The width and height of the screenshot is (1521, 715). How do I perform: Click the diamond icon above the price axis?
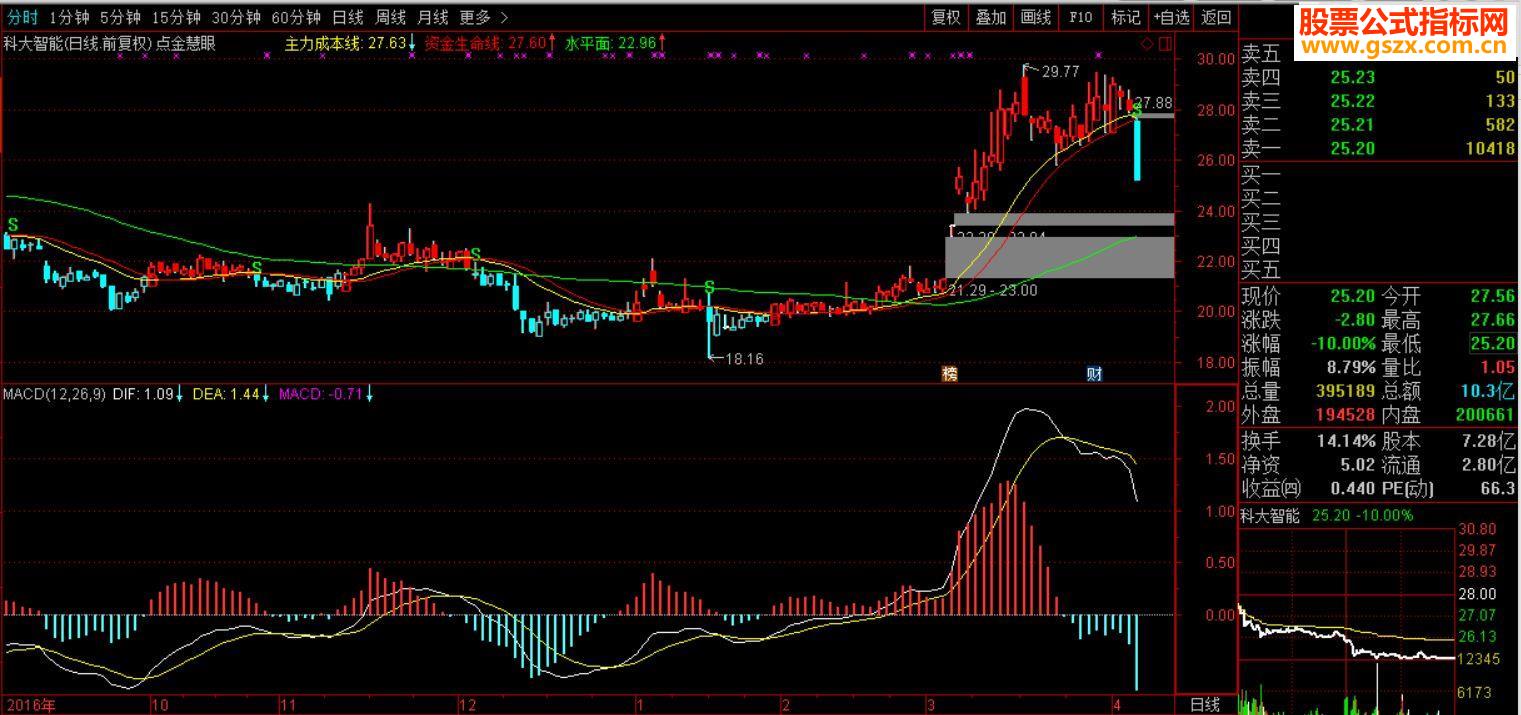tap(1146, 44)
